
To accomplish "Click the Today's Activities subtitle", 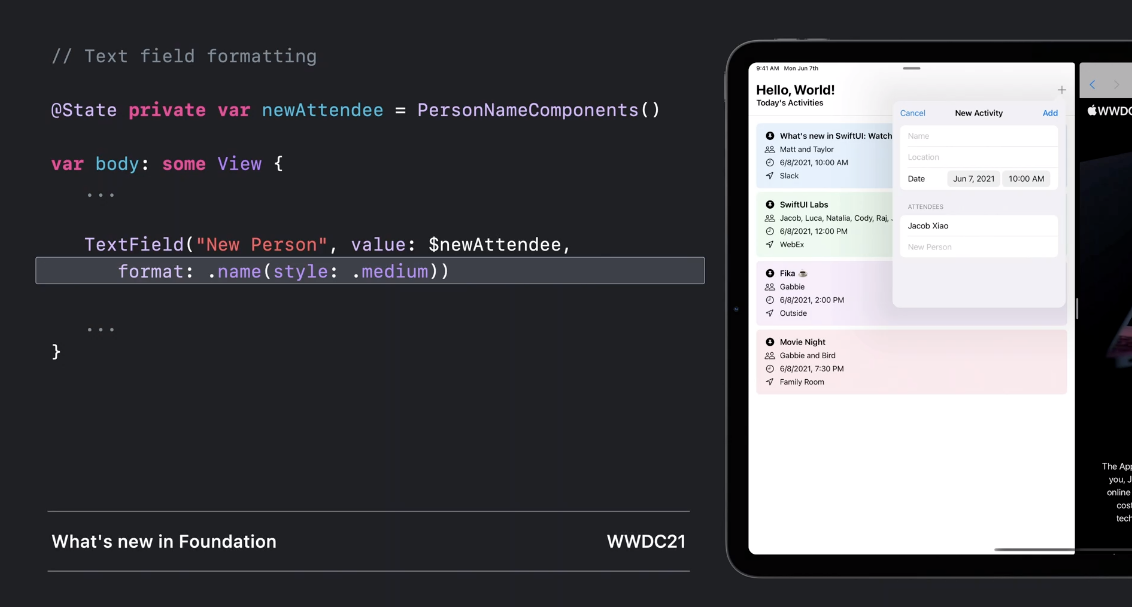I will [x=789, y=103].
